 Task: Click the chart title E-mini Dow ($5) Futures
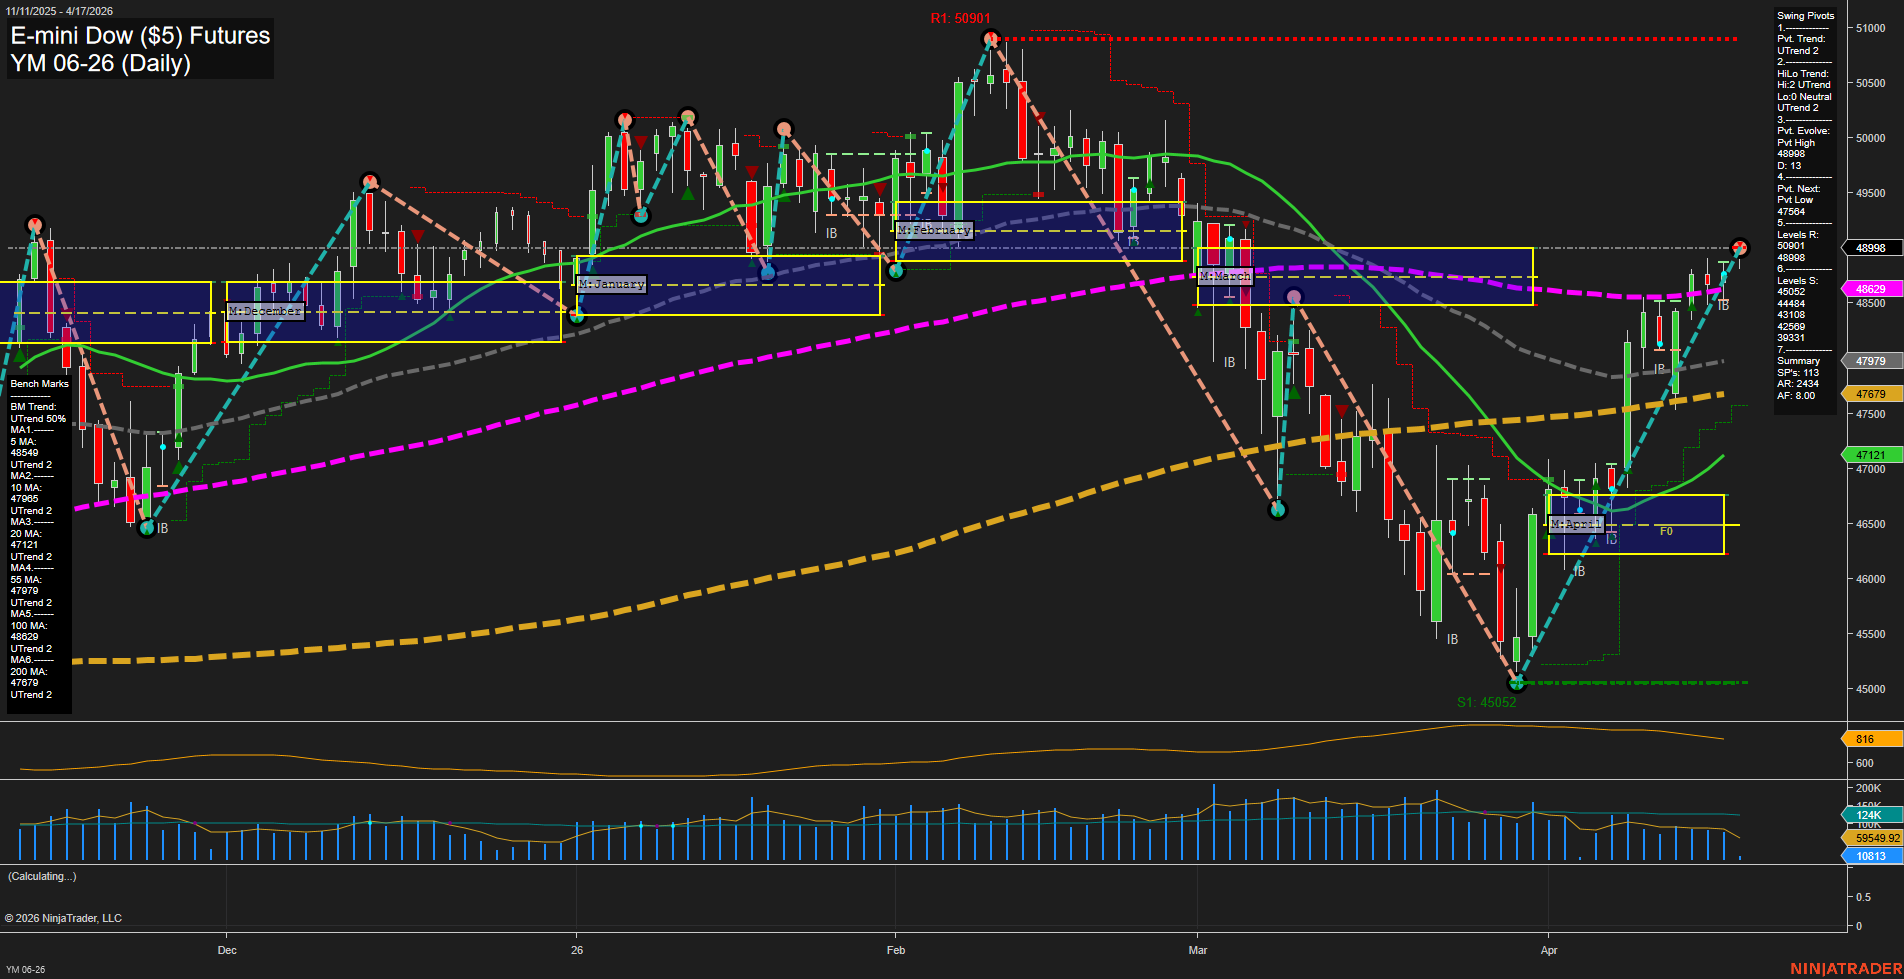[140, 36]
